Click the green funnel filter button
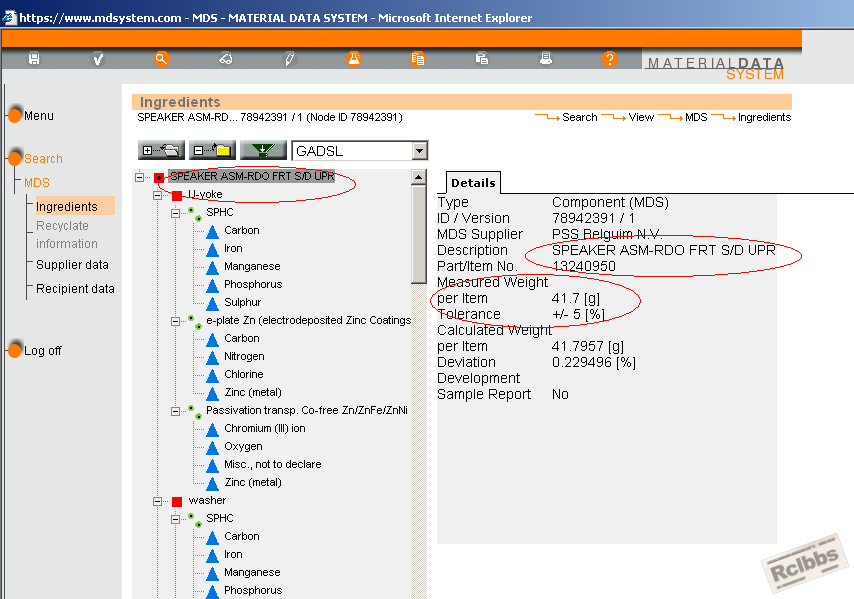854x599 pixels. (264, 150)
